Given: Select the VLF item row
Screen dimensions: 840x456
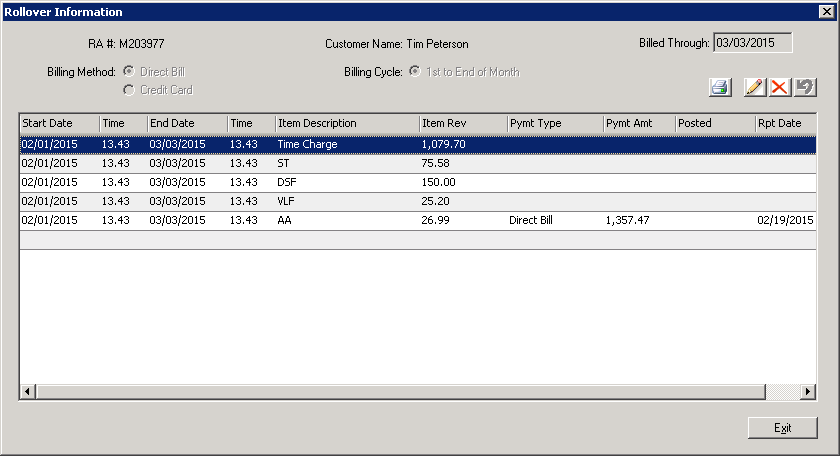Looking at the screenshot, I should (418, 201).
